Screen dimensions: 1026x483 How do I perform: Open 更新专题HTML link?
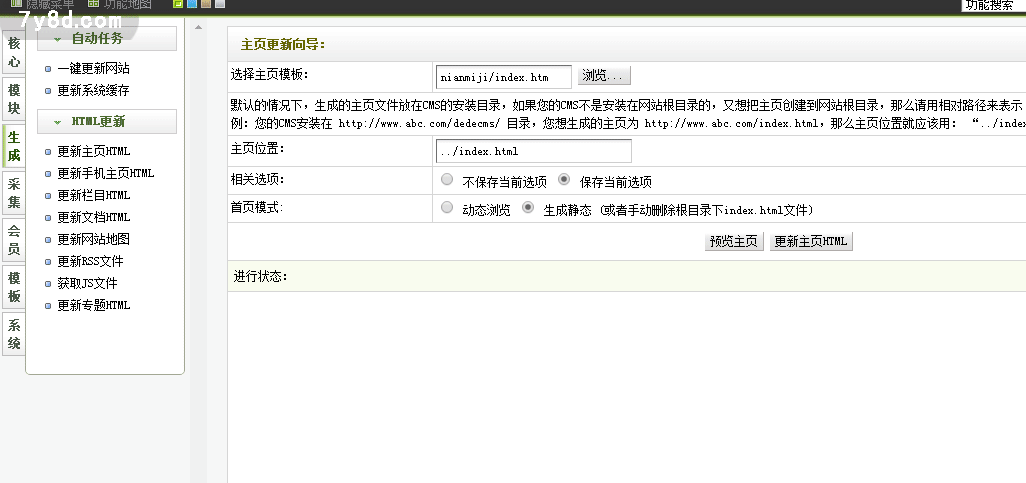click(x=94, y=306)
